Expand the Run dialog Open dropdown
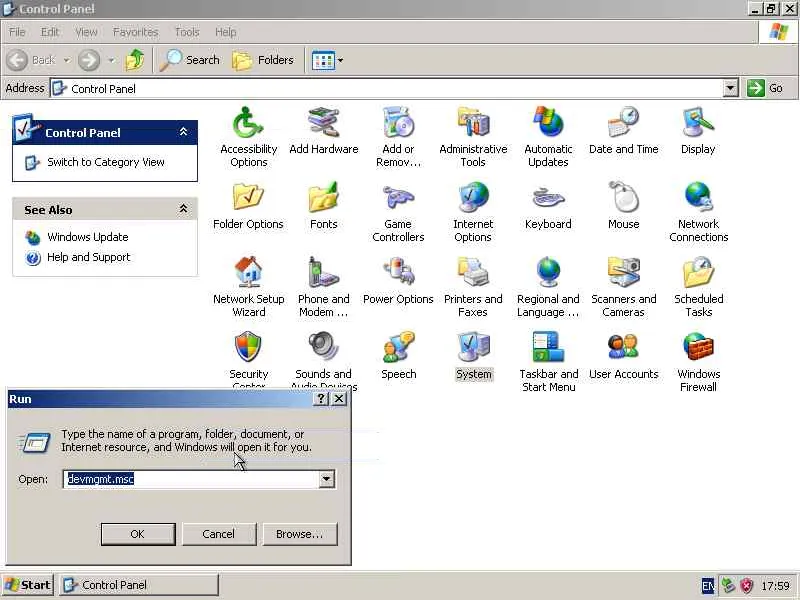Image resolution: width=800 pixels, height=600 pixels. pos(327,479)
